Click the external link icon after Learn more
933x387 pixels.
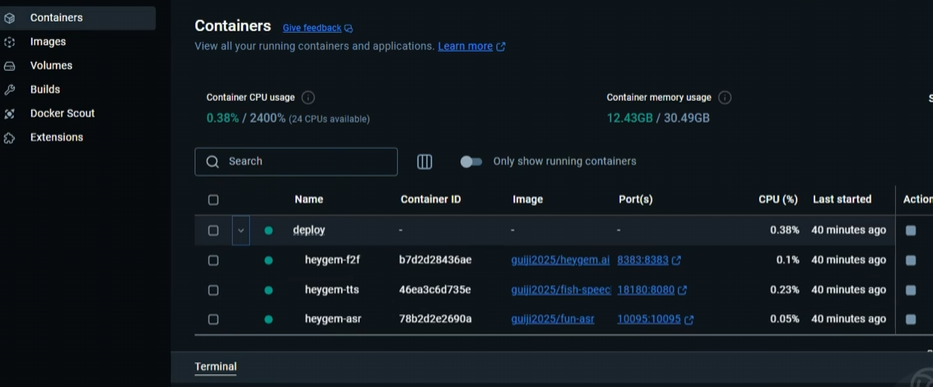click(501, 46)
